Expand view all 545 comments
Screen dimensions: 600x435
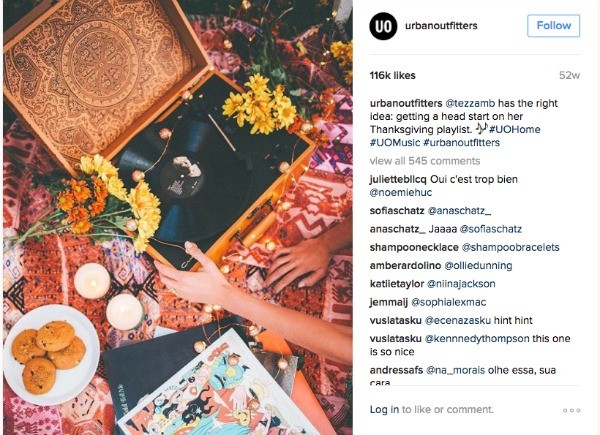[425, 161]
